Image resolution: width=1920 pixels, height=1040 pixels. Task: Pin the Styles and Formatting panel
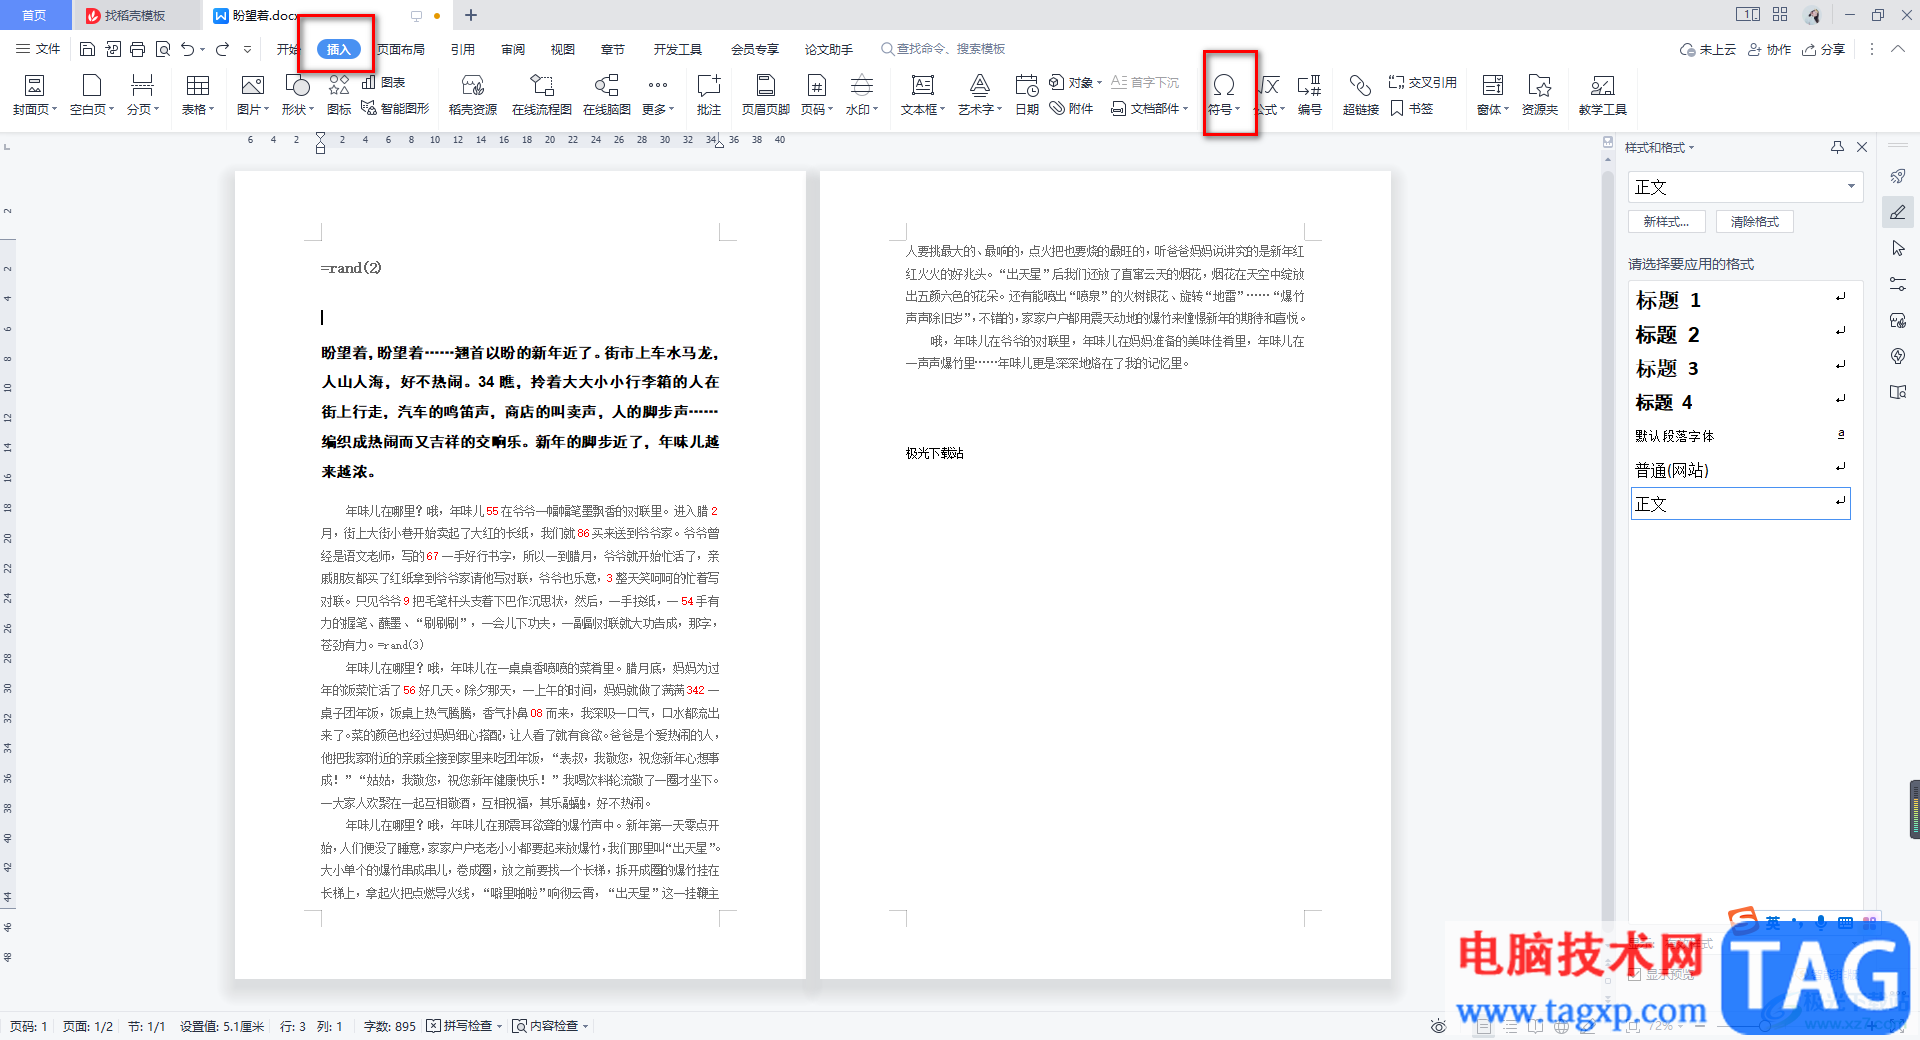tap(1837, 147)
